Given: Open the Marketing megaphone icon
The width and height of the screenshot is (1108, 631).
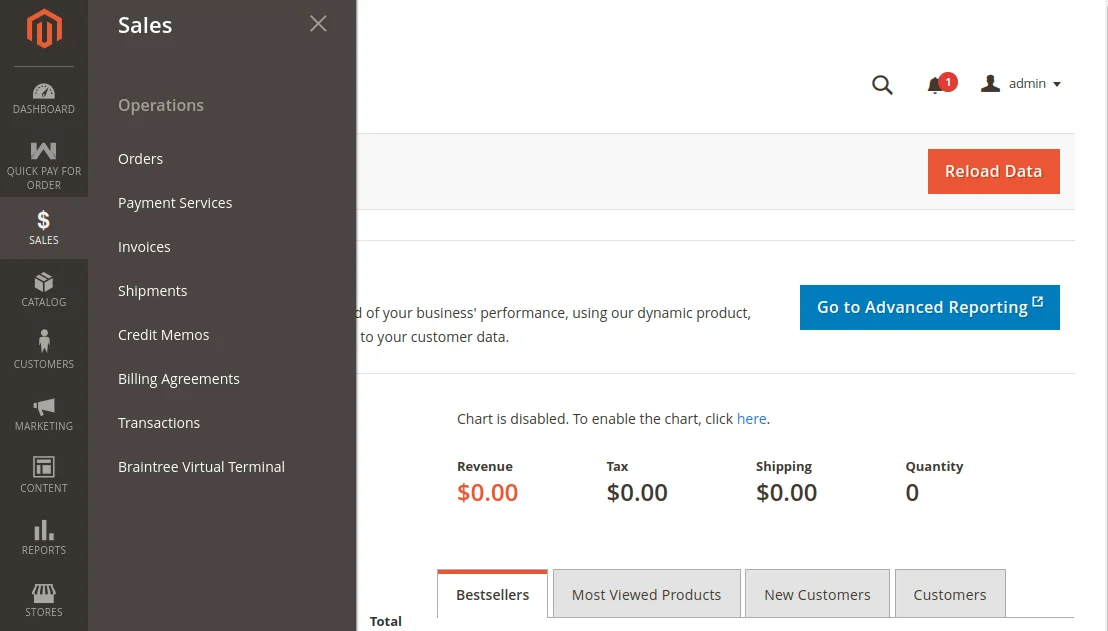Looking at the screenshot, I should pos(44,413).
